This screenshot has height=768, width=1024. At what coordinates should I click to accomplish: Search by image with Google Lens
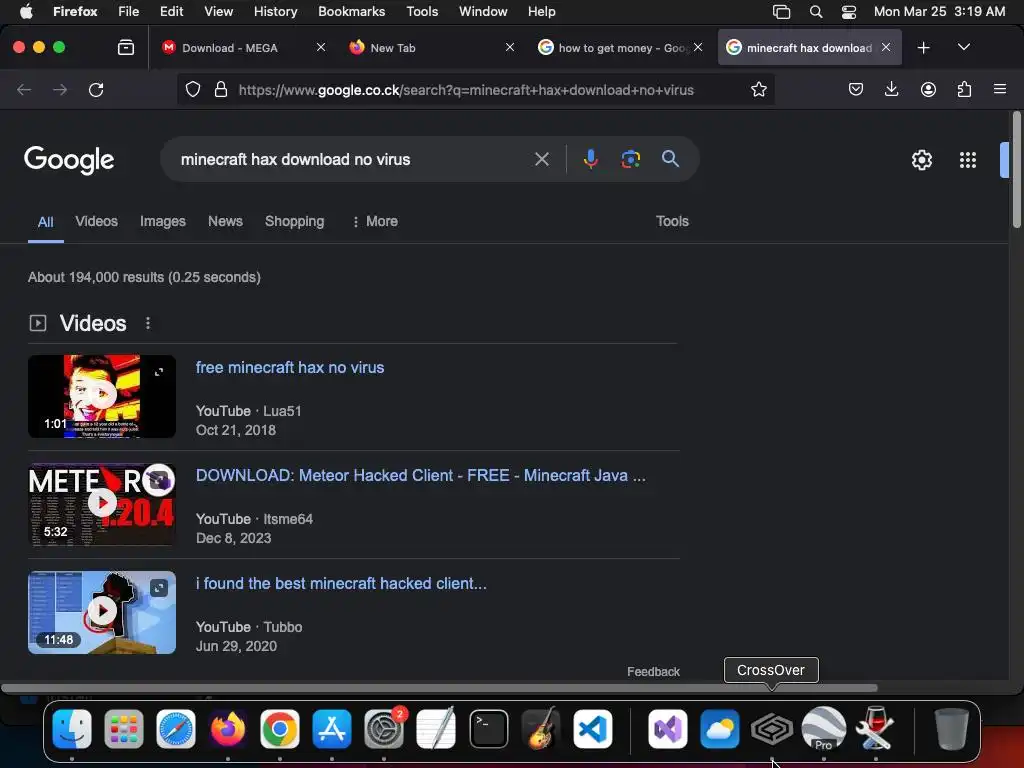pyautogui.click(x=630, y=159)
